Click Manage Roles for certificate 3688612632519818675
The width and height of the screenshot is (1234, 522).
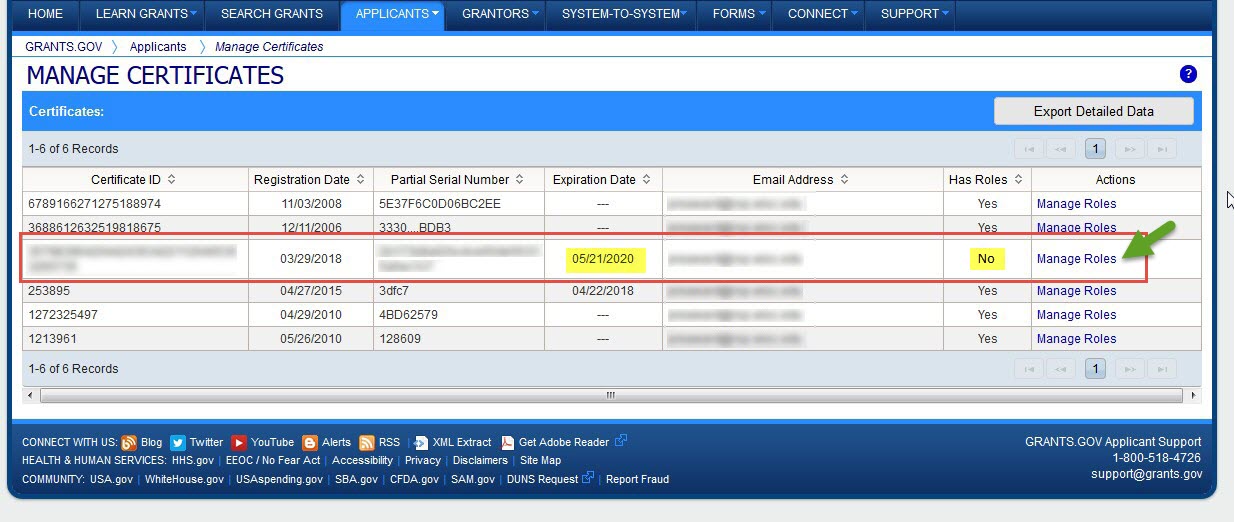(x=1076, y=228)
